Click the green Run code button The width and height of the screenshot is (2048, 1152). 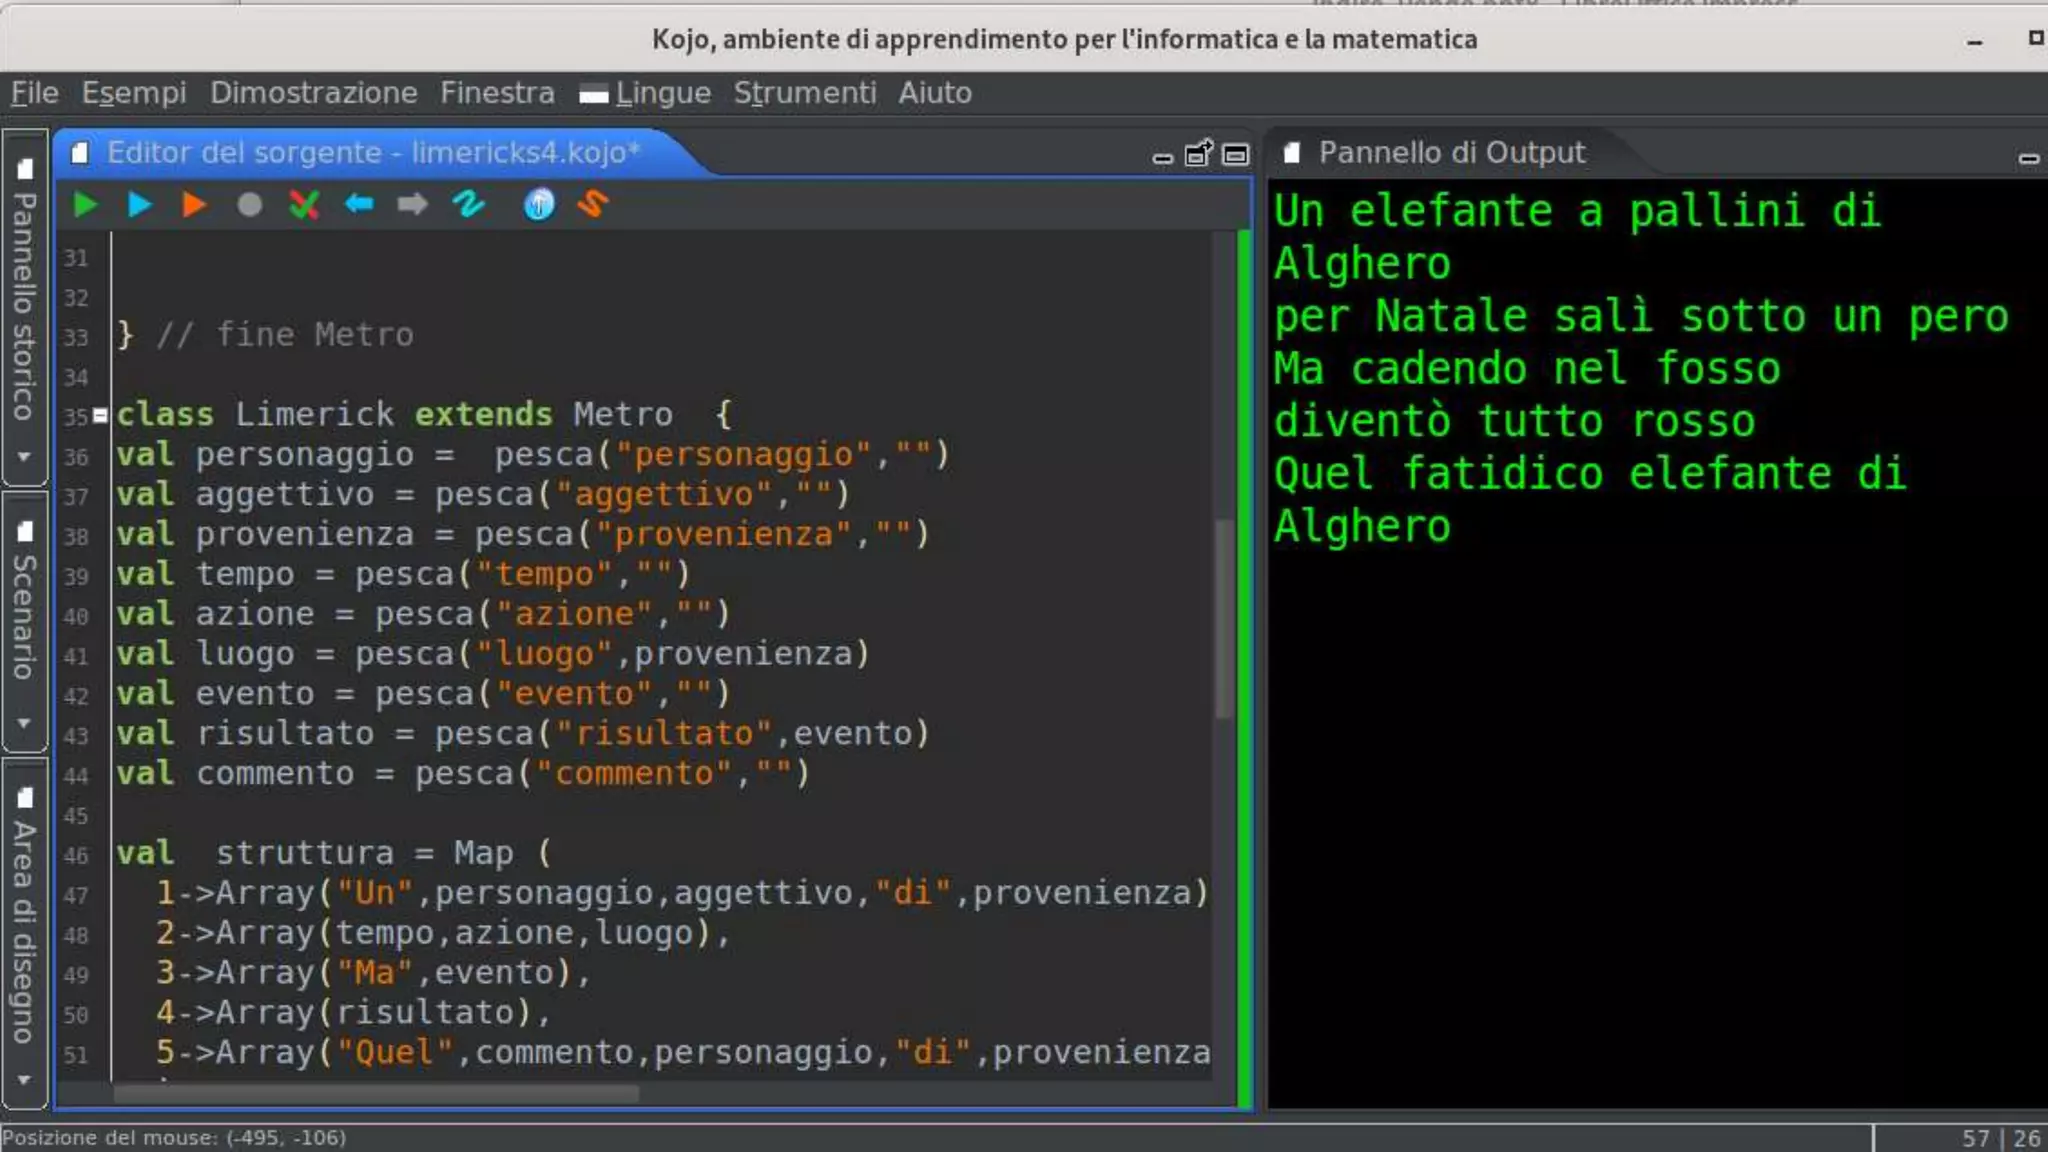[86, 205]
